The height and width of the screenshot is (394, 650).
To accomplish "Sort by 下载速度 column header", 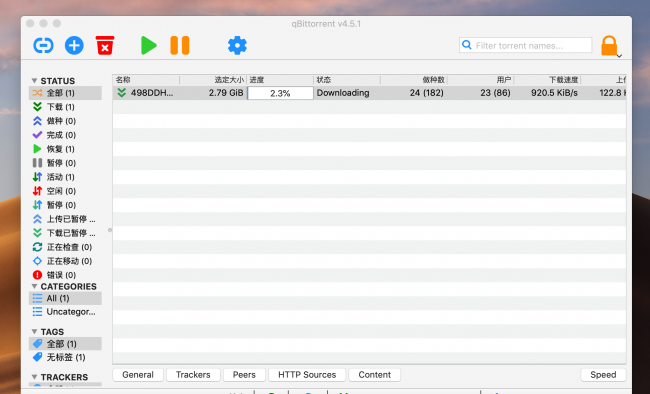I will click(x=548, y=80).
